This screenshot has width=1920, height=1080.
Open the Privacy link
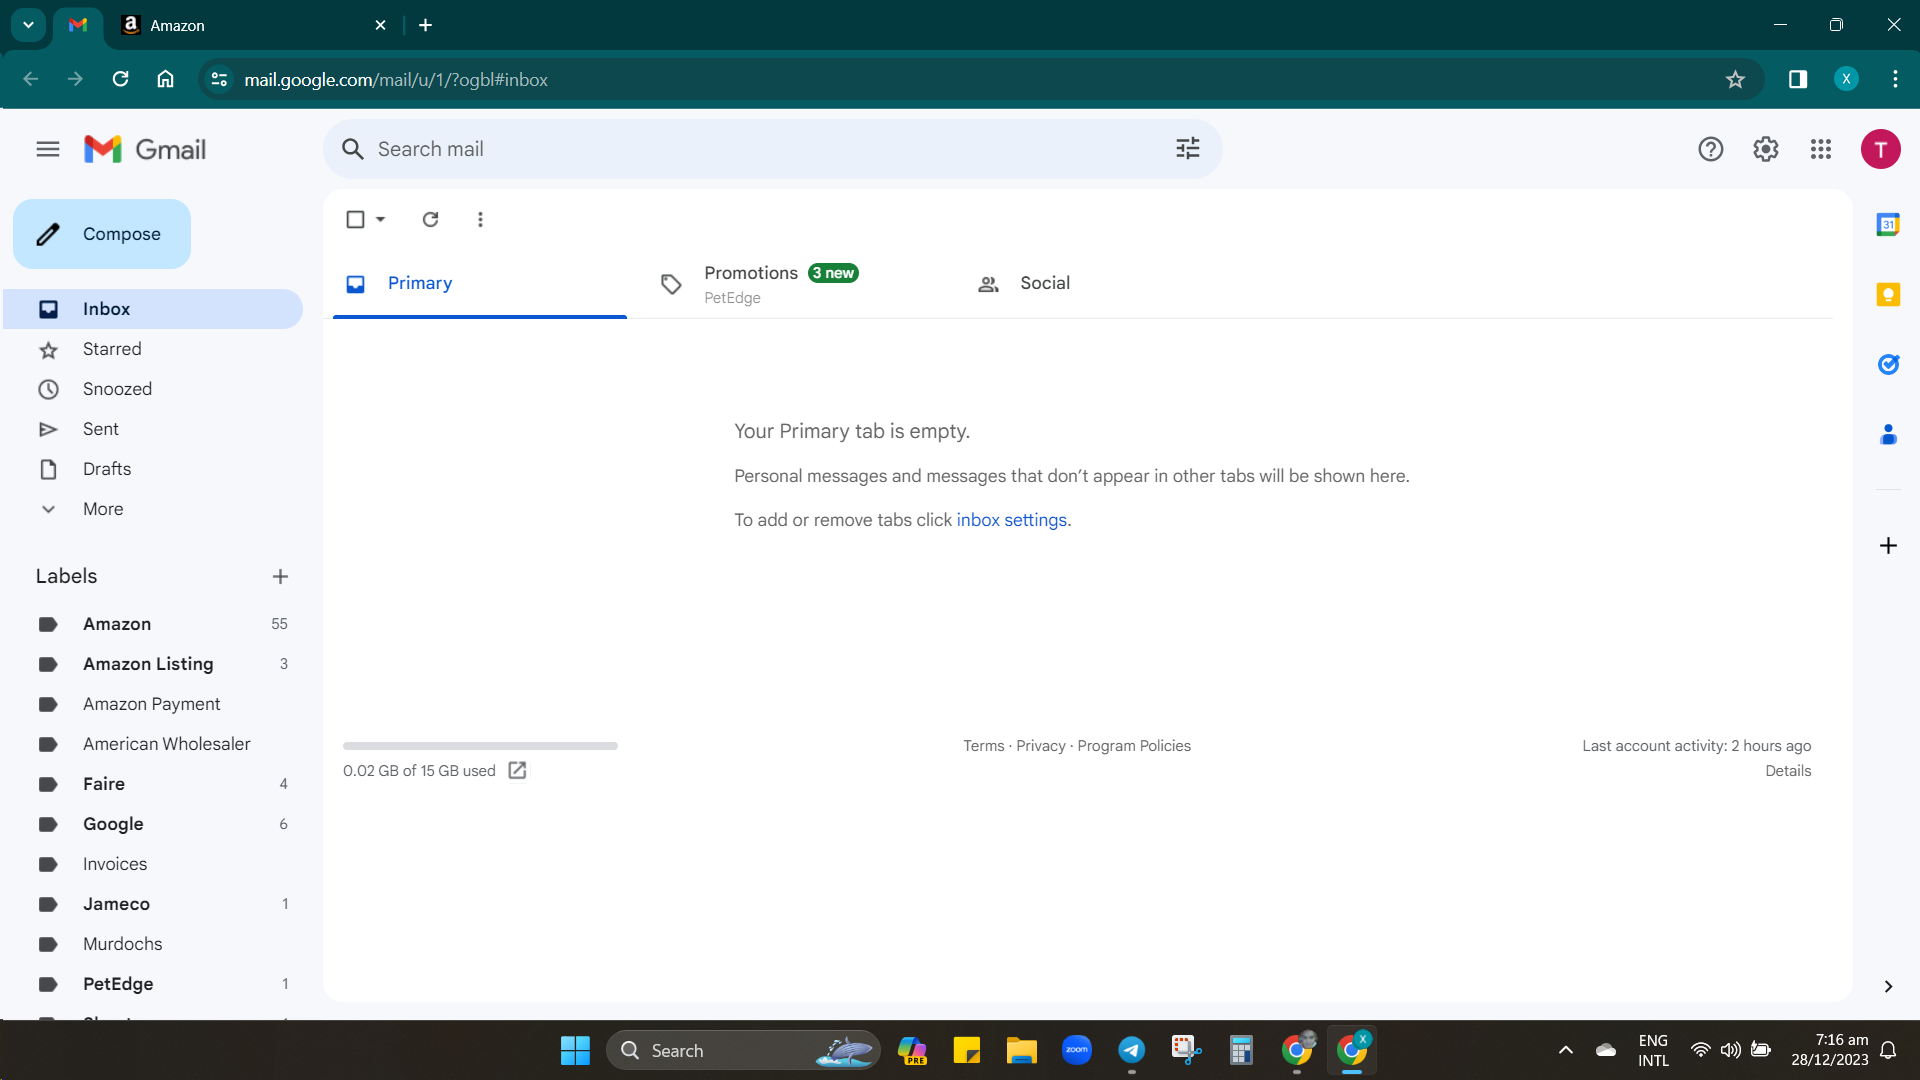point(1040,746)
